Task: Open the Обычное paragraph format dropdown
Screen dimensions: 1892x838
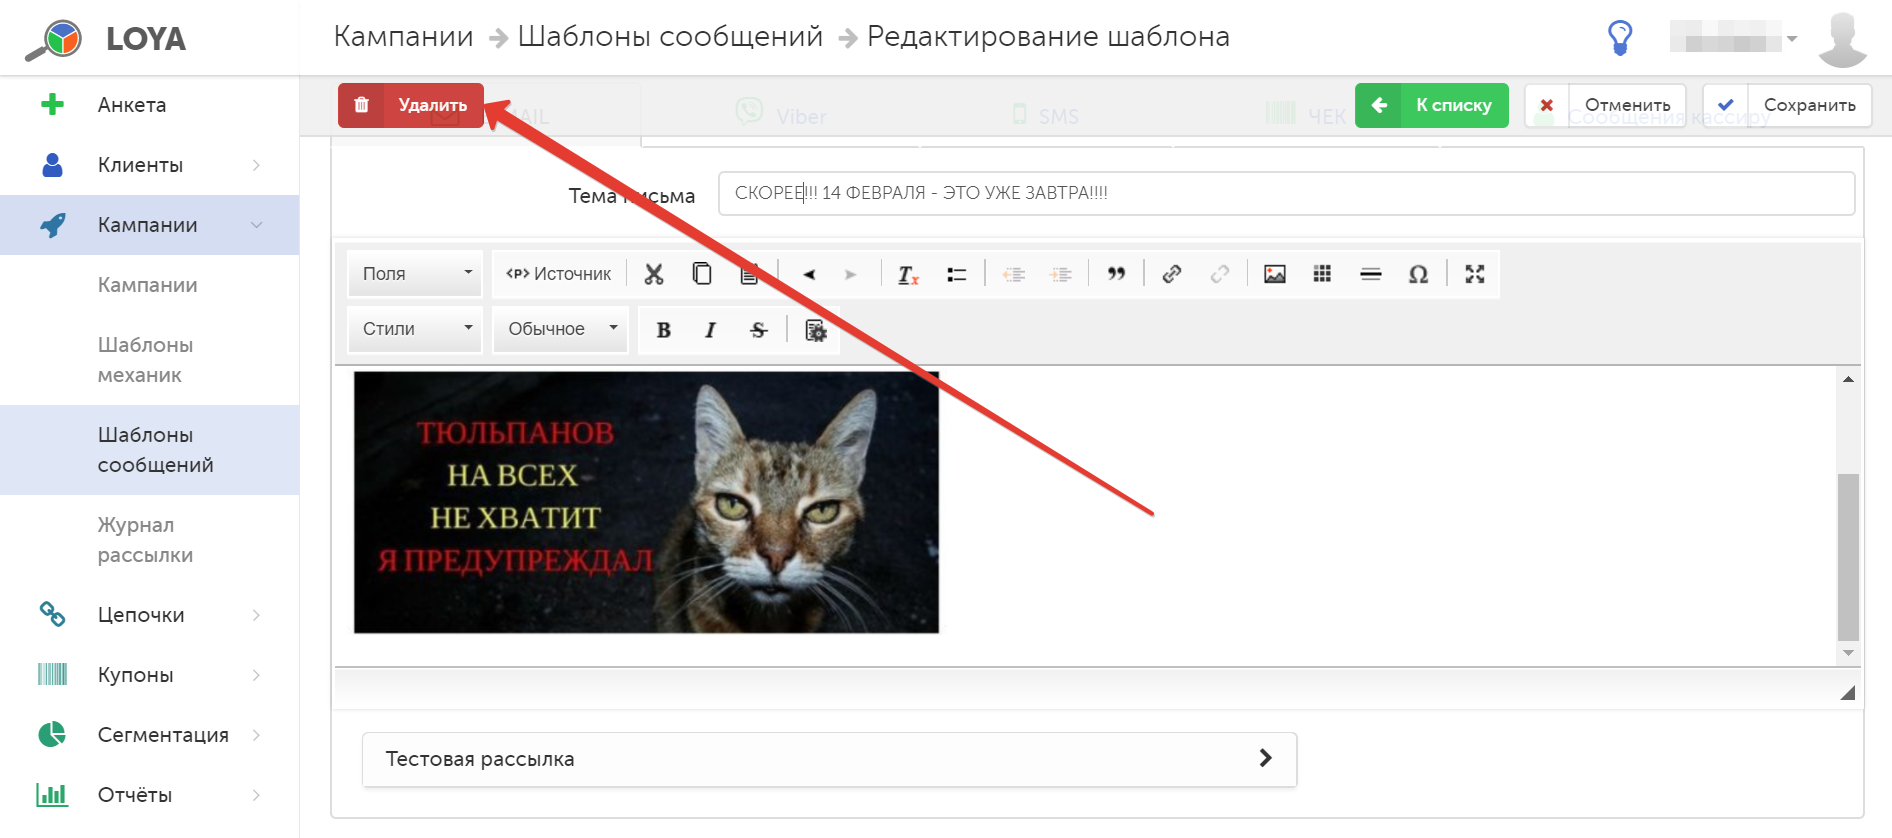Action: (560, 329)
